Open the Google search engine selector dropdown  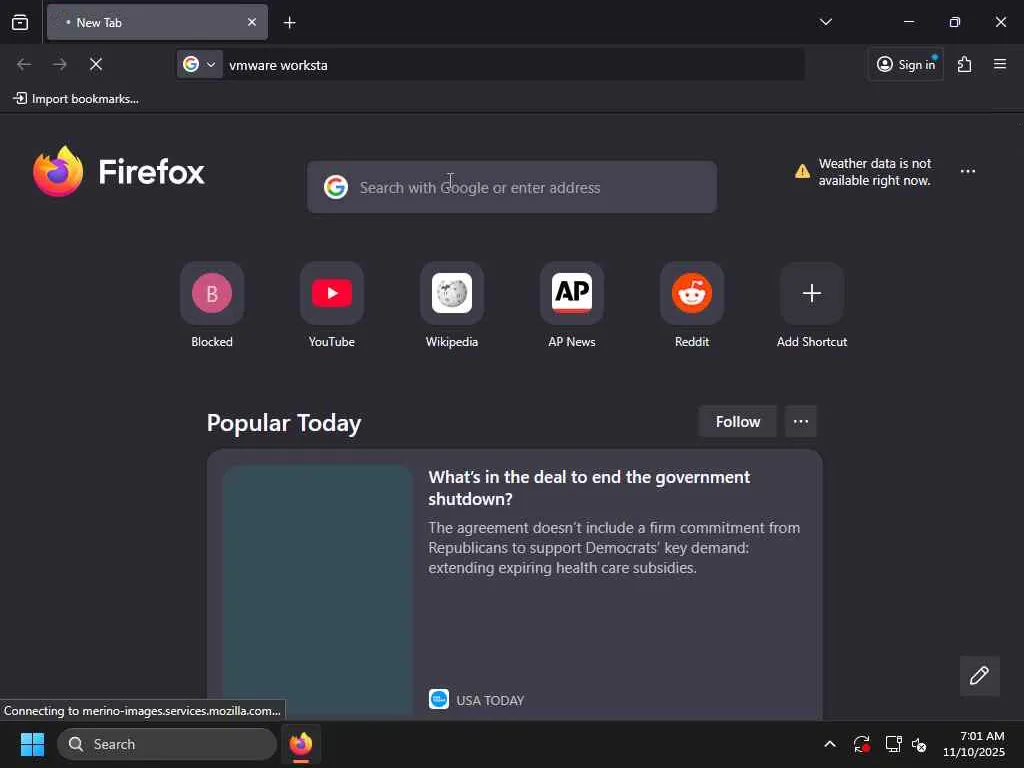(x=200, y=65)
